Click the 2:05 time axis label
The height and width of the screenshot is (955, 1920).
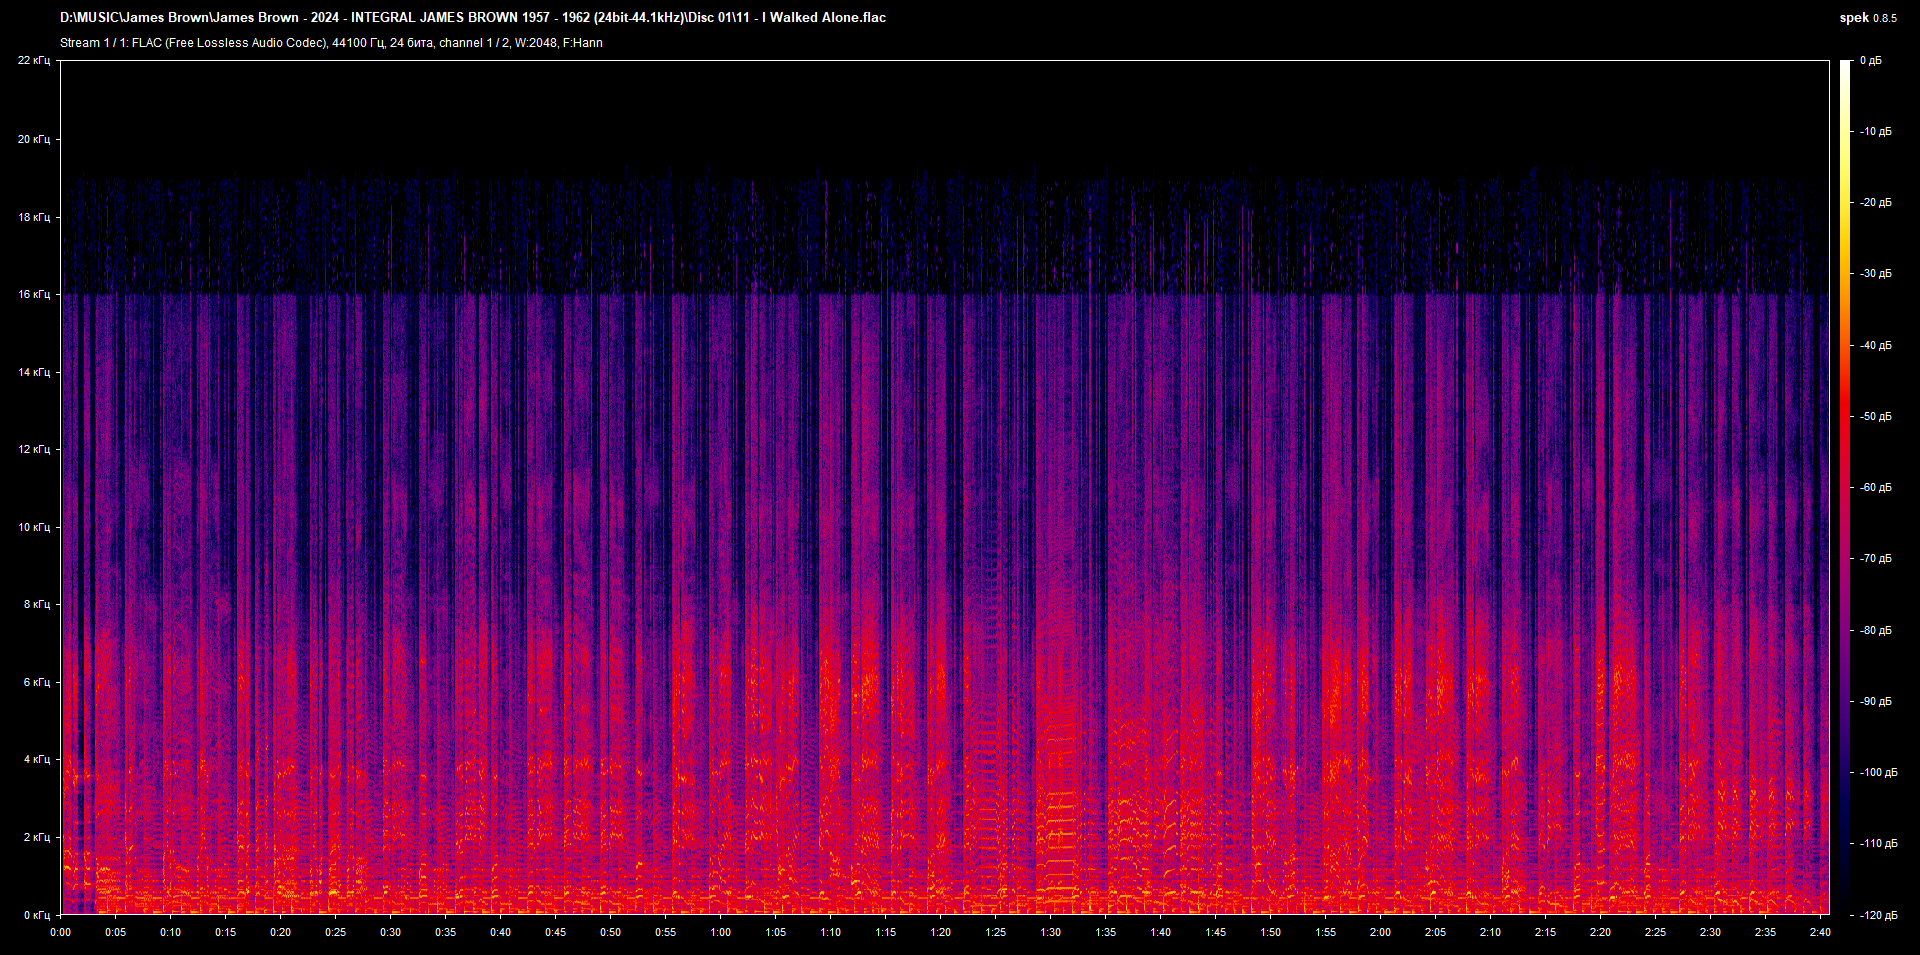(1435, 932)
